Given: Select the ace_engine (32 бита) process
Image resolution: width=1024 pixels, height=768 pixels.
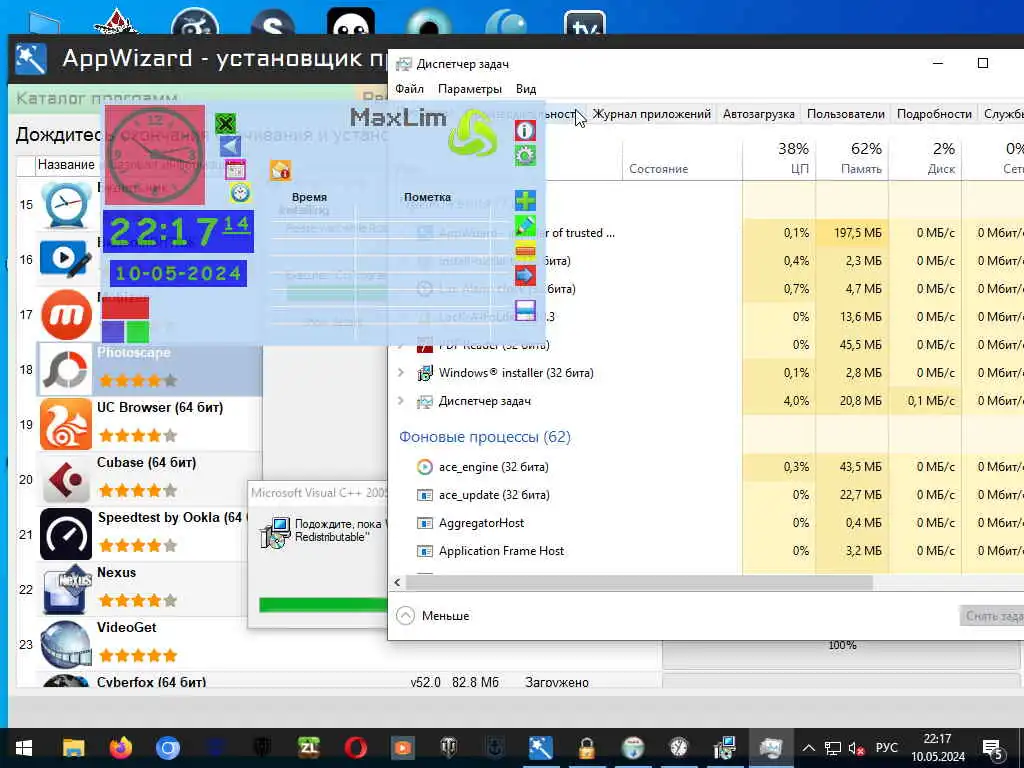Looking at the screenshot, I should point(493,467).
